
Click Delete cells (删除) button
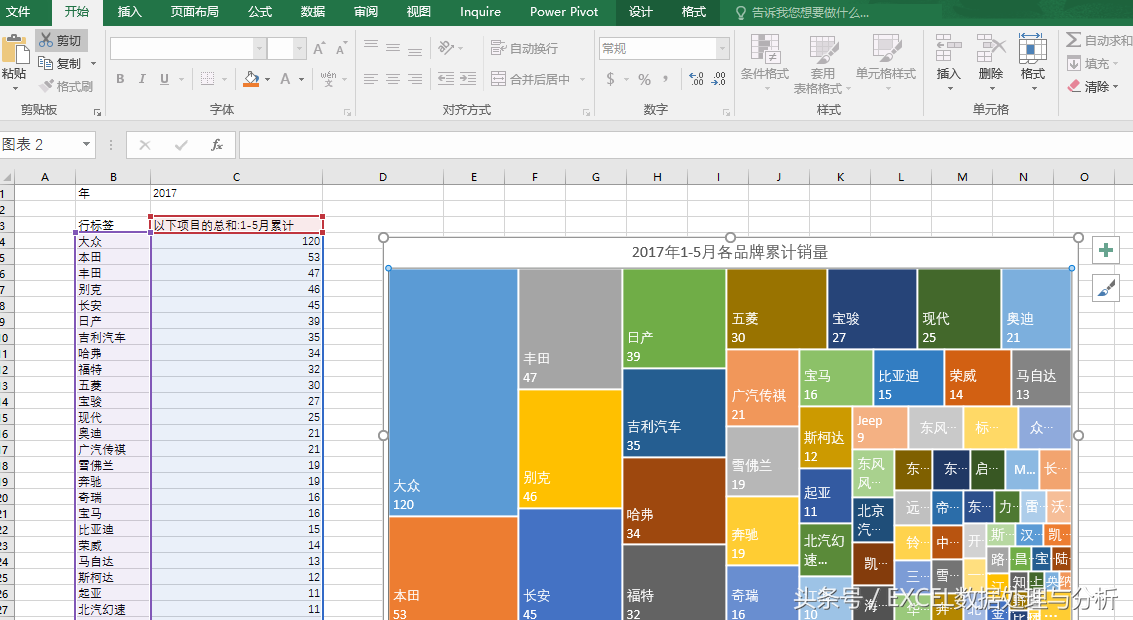coord(991,62)
